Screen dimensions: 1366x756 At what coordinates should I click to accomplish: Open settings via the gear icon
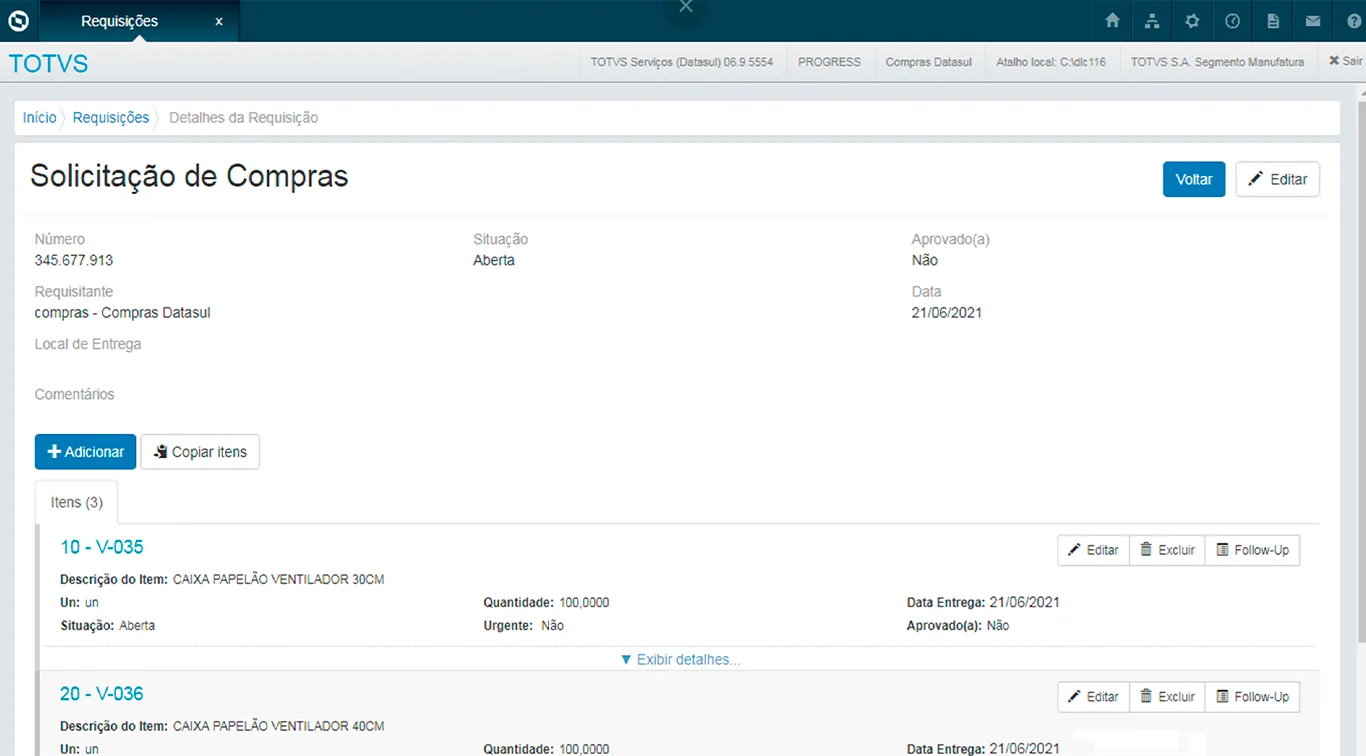point(1192,21)
